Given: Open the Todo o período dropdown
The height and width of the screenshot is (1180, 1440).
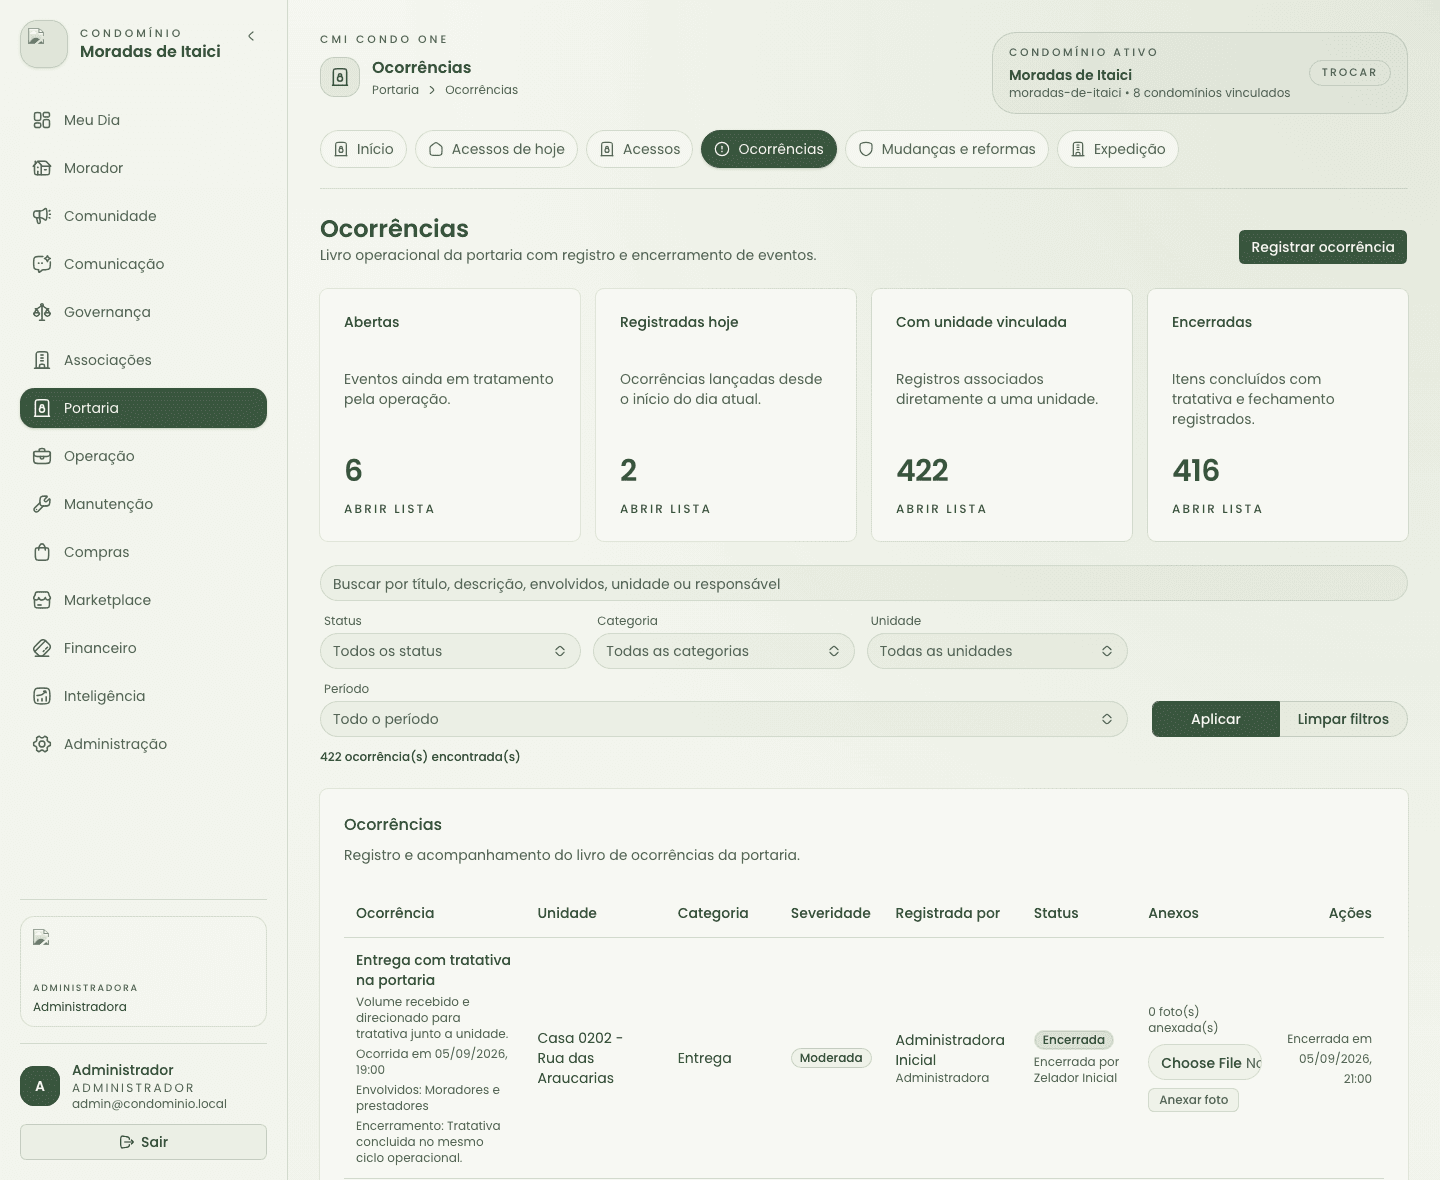Looking at the screenshot, I should (x=723, y=719).
